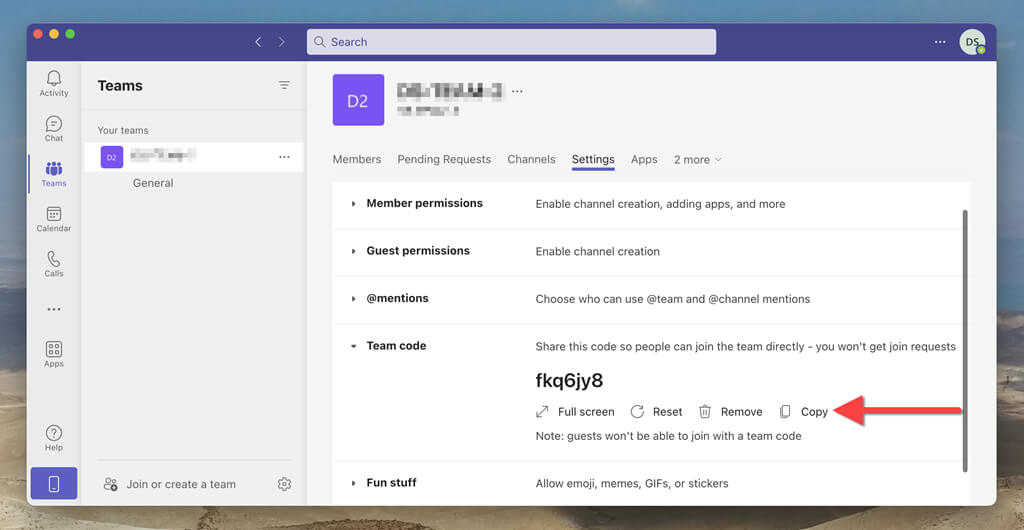
Task: Open the Calls section
Action: point(54,264)
